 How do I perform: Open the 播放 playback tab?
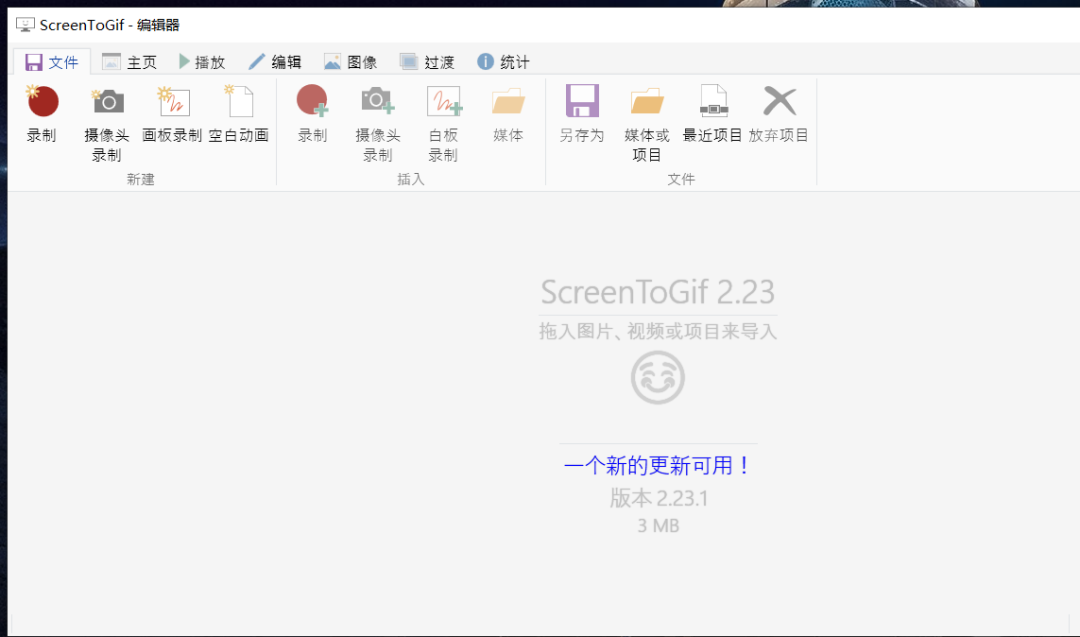click(x=202, y=61)
